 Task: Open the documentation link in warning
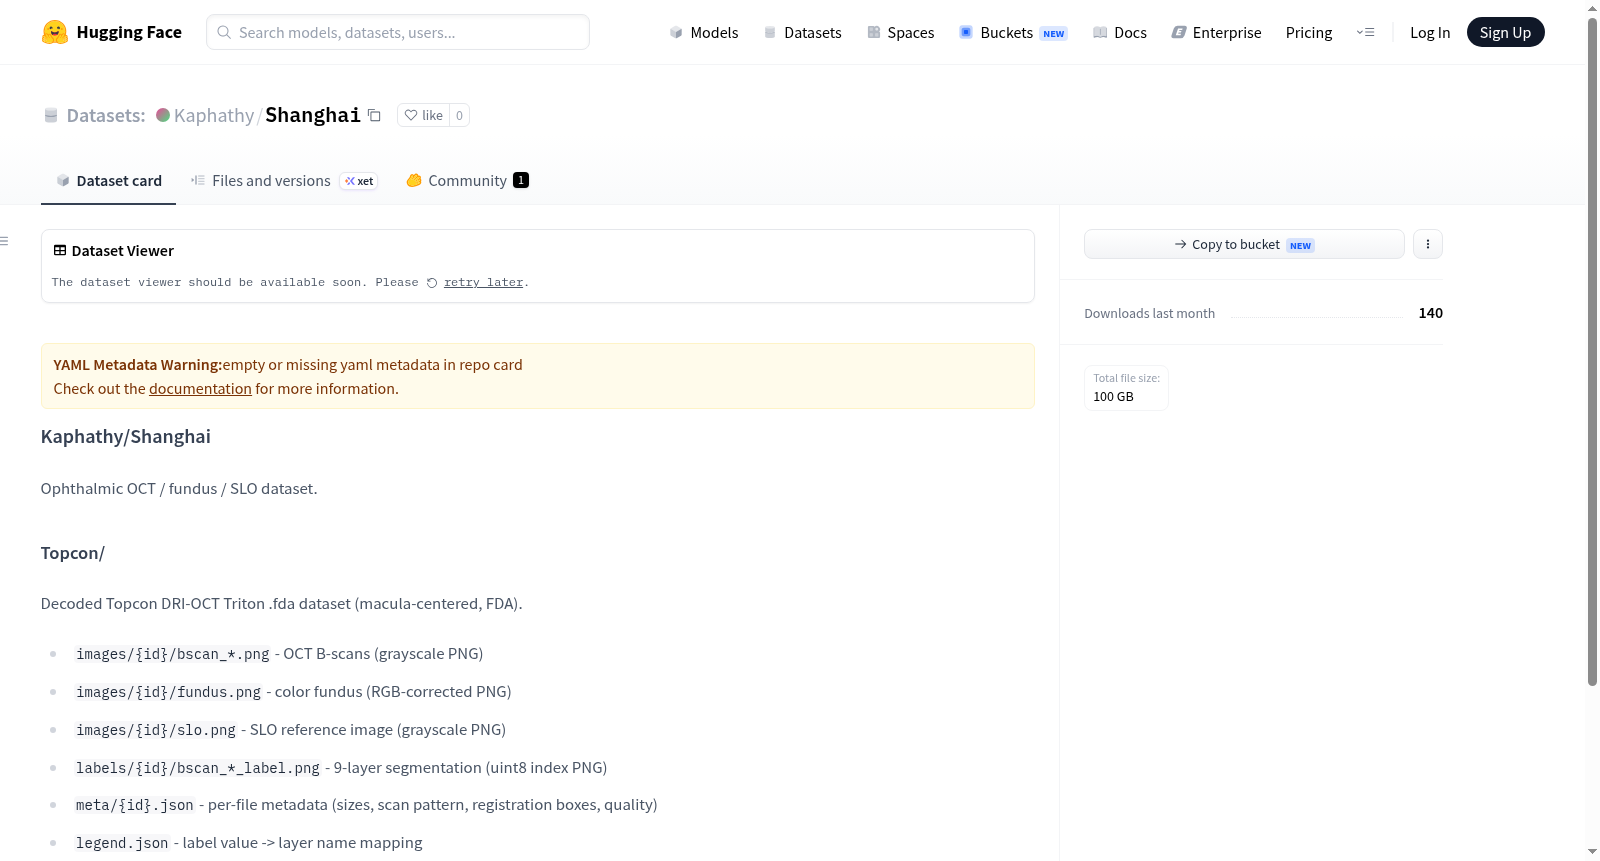pos(200,389)
